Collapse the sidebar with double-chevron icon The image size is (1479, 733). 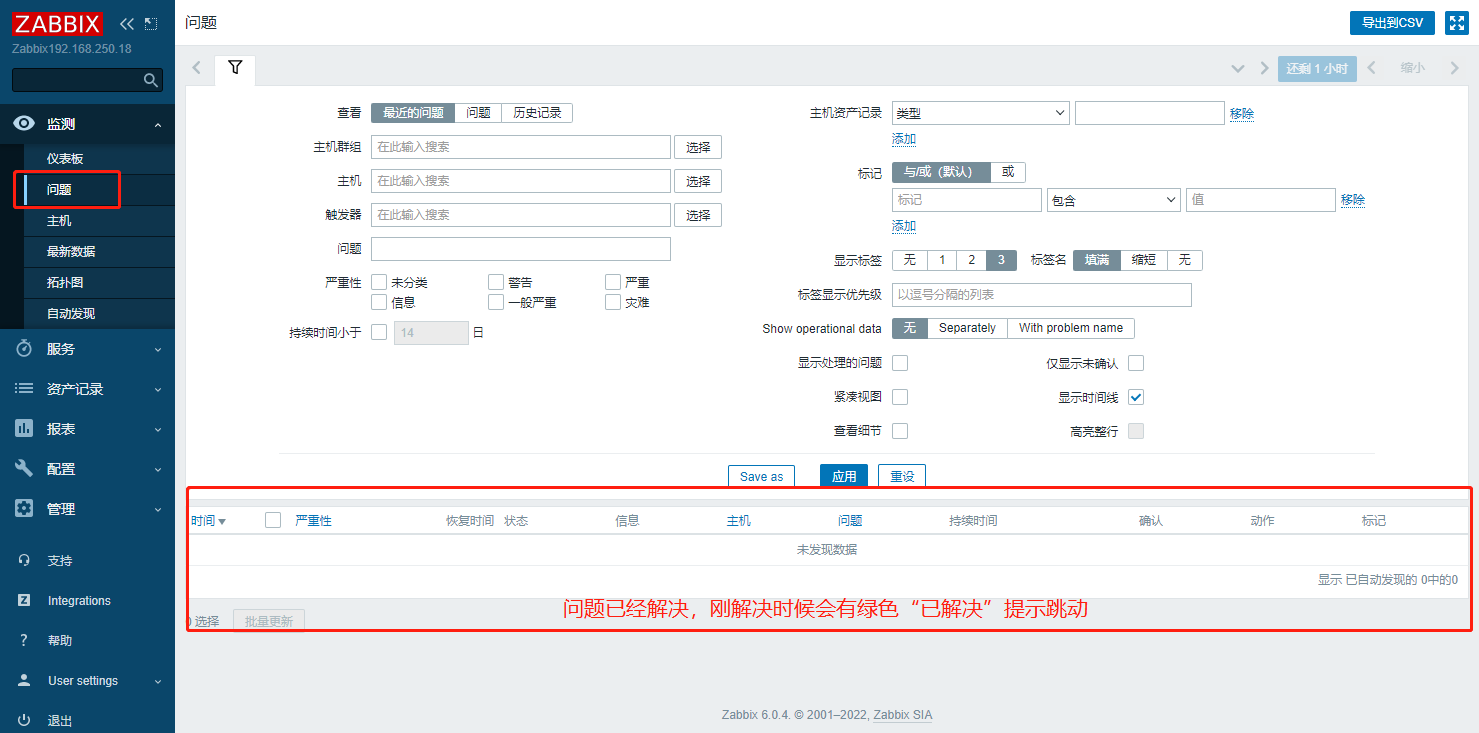point(126,23)
